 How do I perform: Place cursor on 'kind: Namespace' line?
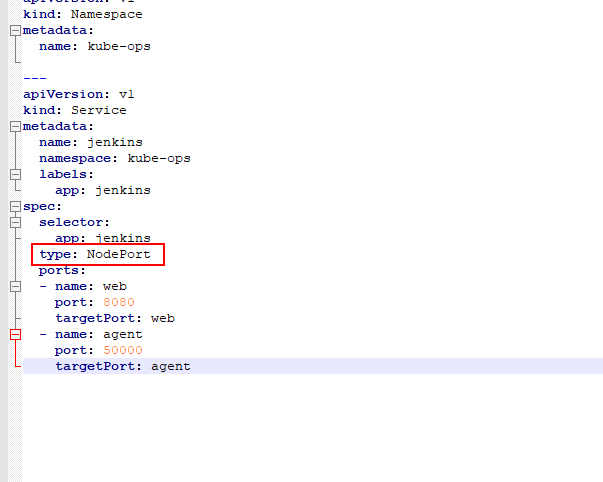click(x=83, y=14)
